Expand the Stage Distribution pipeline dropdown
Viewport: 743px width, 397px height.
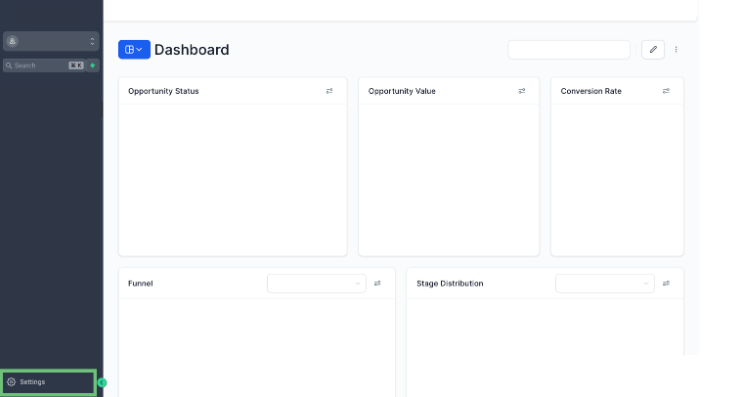[x=605, y=283]
